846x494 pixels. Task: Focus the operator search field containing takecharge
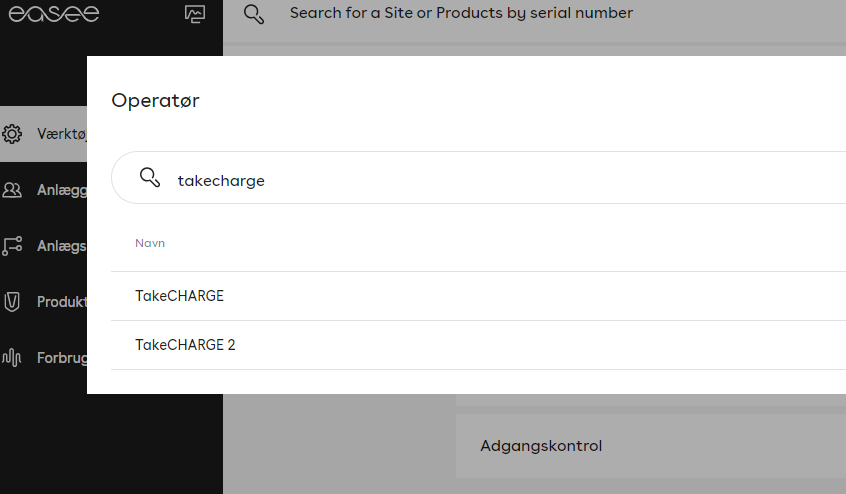500,180
